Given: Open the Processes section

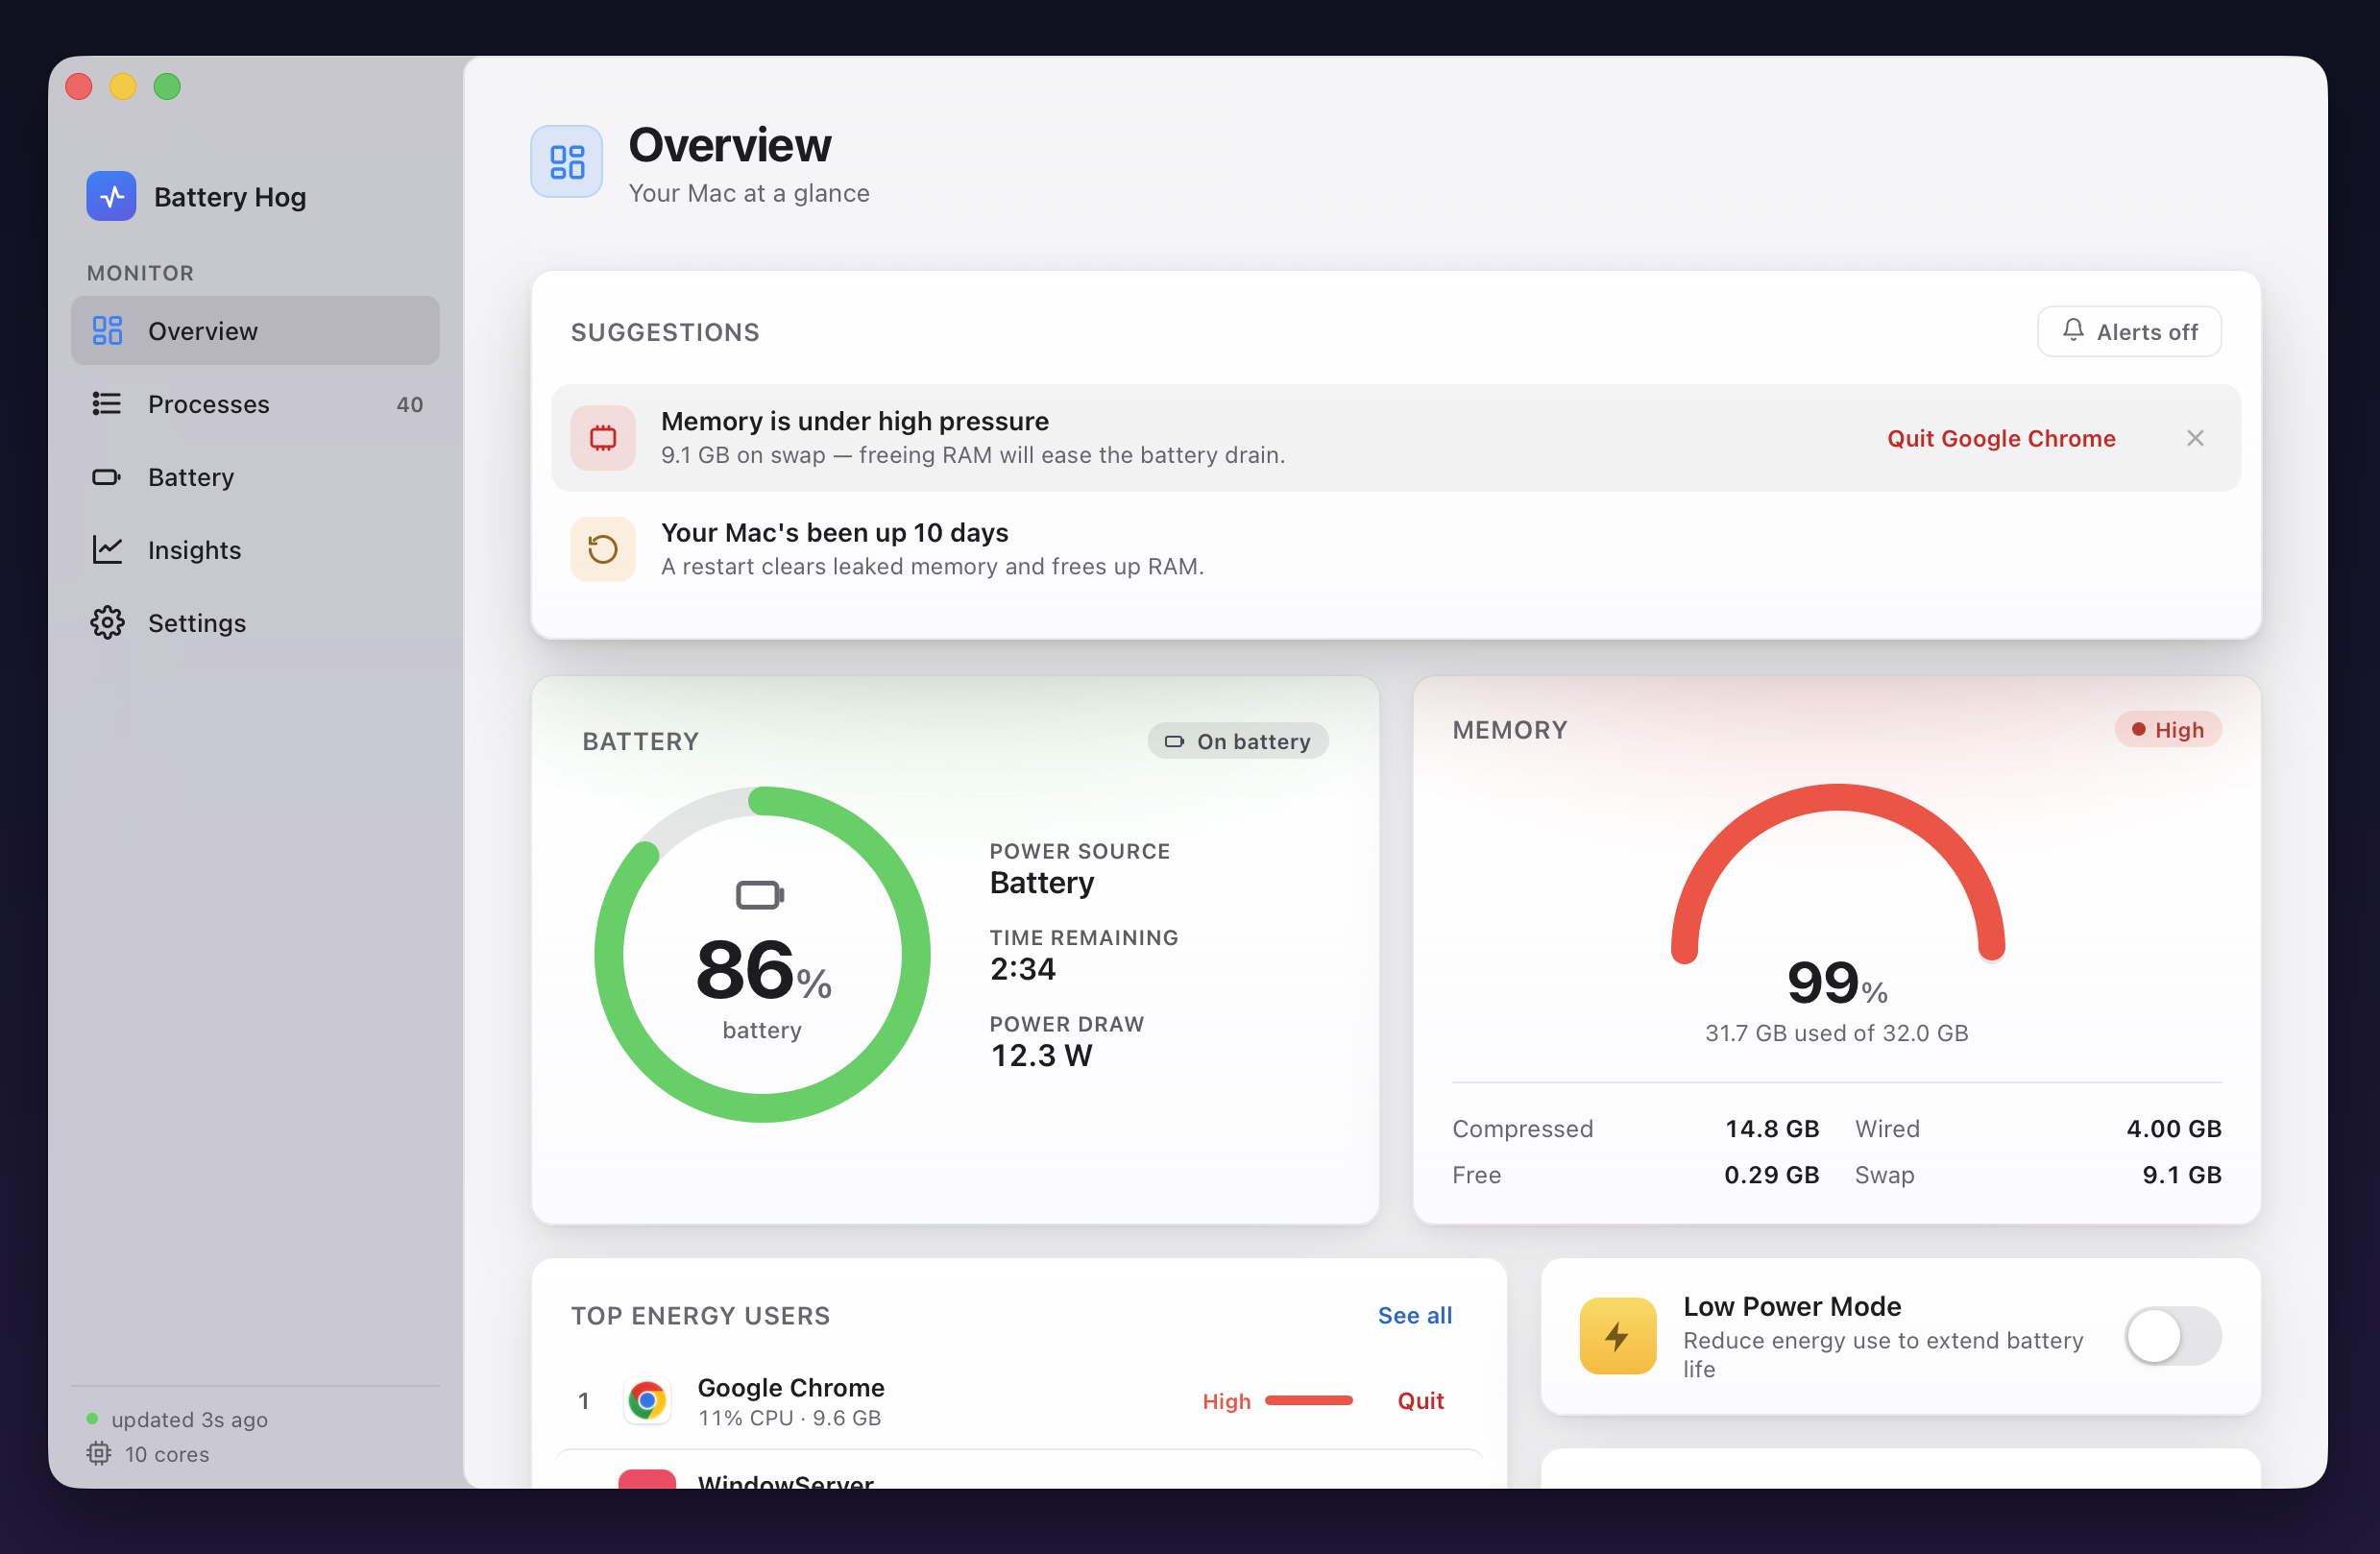Looking at the screenshot, I should tap(255, 404).
